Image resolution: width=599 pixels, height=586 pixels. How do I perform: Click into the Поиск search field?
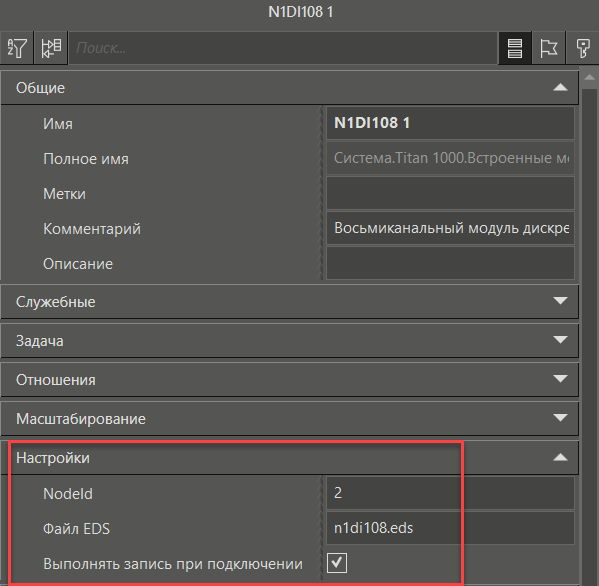pyautogui.click(x=283, y=48)
